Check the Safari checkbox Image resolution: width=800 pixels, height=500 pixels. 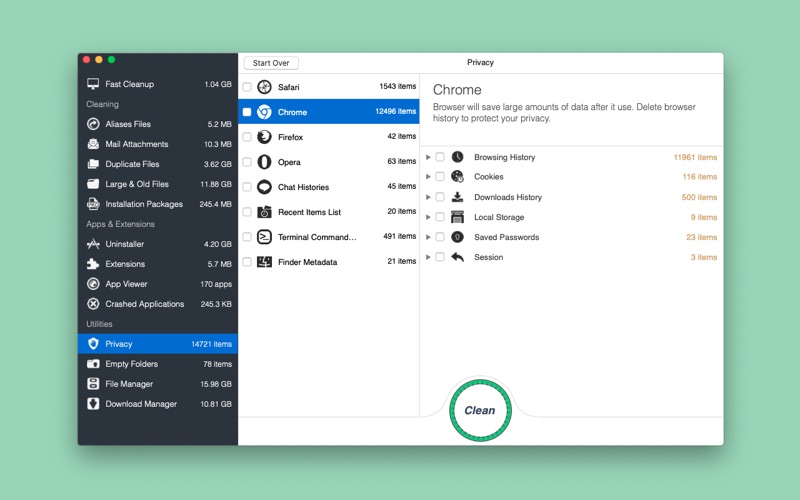(x=247, y=87)
